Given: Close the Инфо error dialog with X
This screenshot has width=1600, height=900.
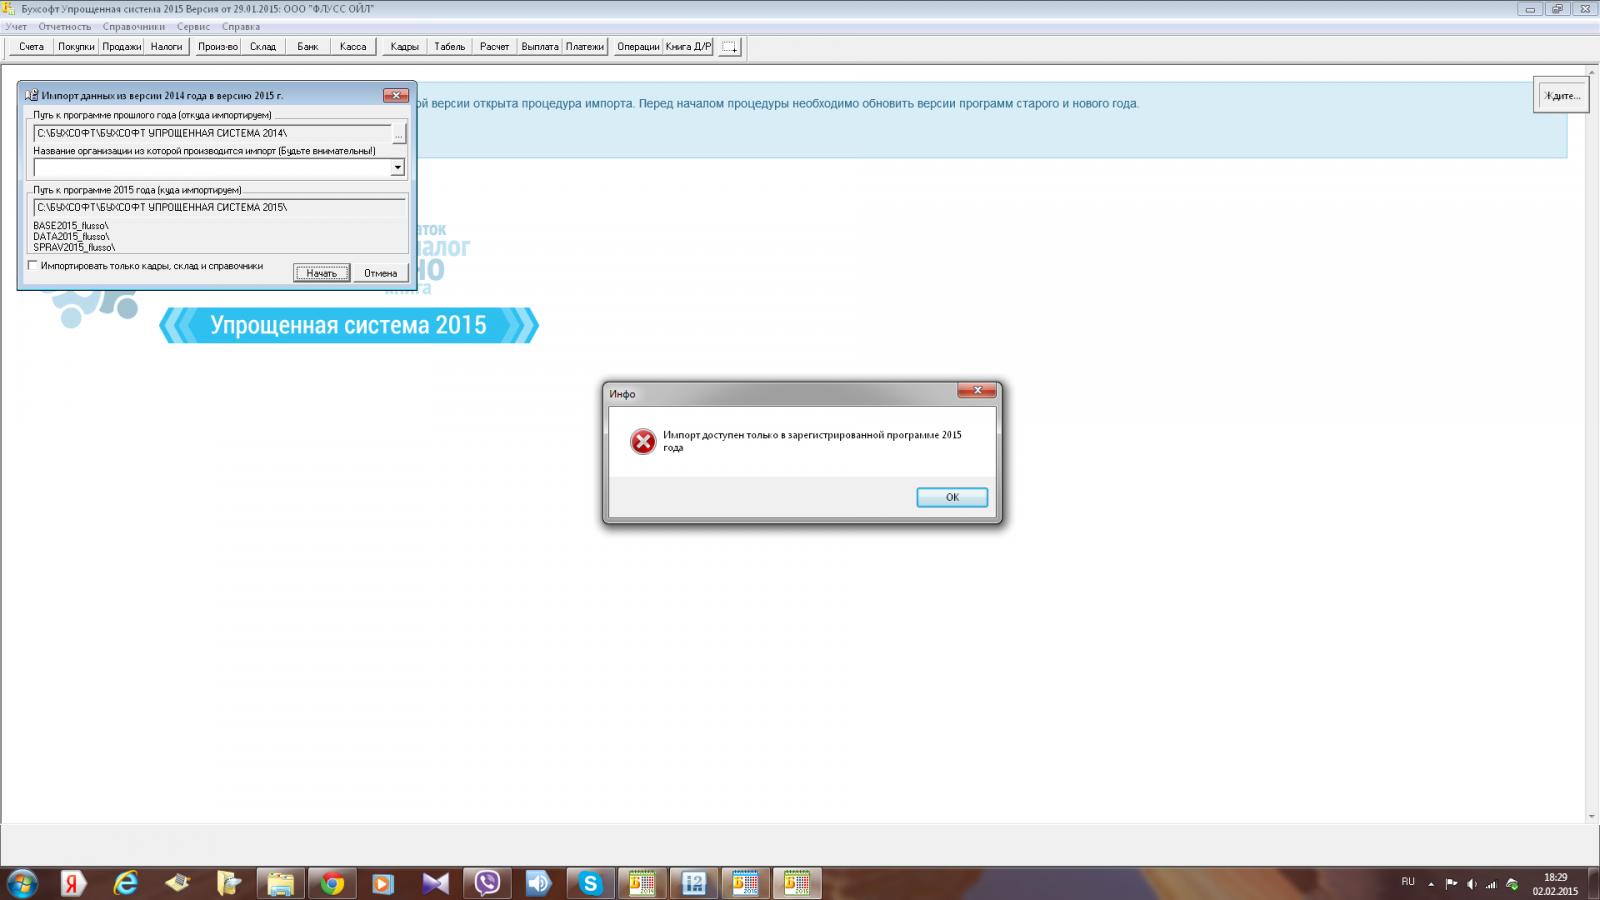Looking at the screenshot, I should tap(977, 390).
